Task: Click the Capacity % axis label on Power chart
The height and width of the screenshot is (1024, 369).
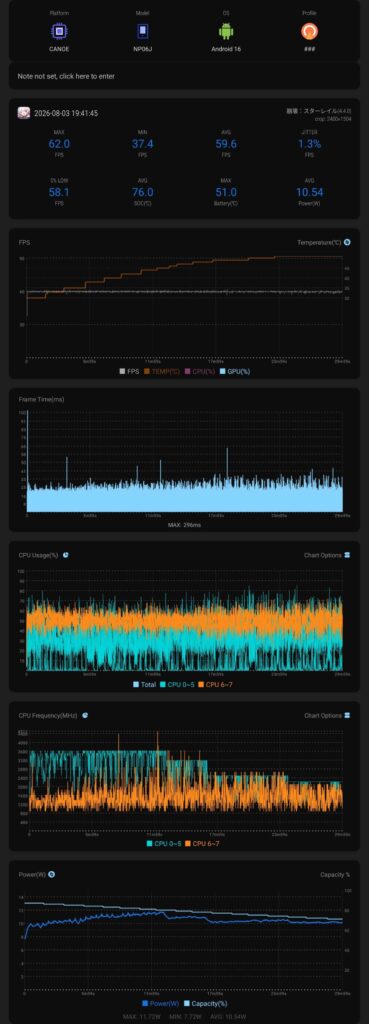Action: pyautogui.click(x=335, y=874)
